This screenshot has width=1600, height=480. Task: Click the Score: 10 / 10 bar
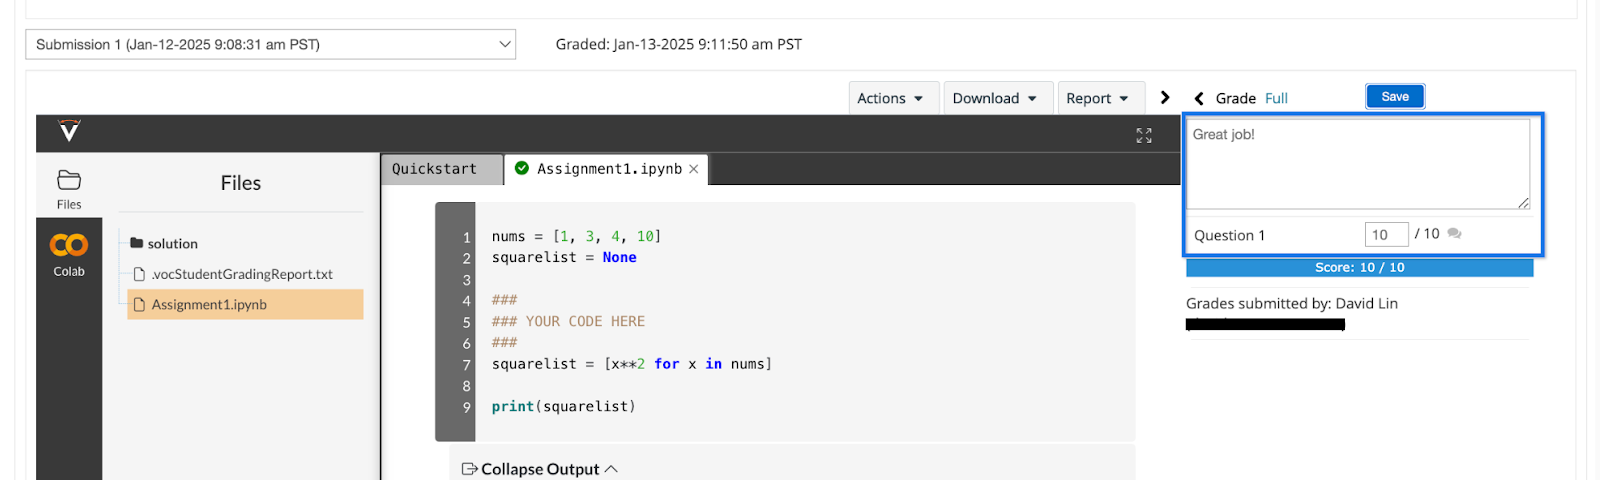pos(1359,267)
